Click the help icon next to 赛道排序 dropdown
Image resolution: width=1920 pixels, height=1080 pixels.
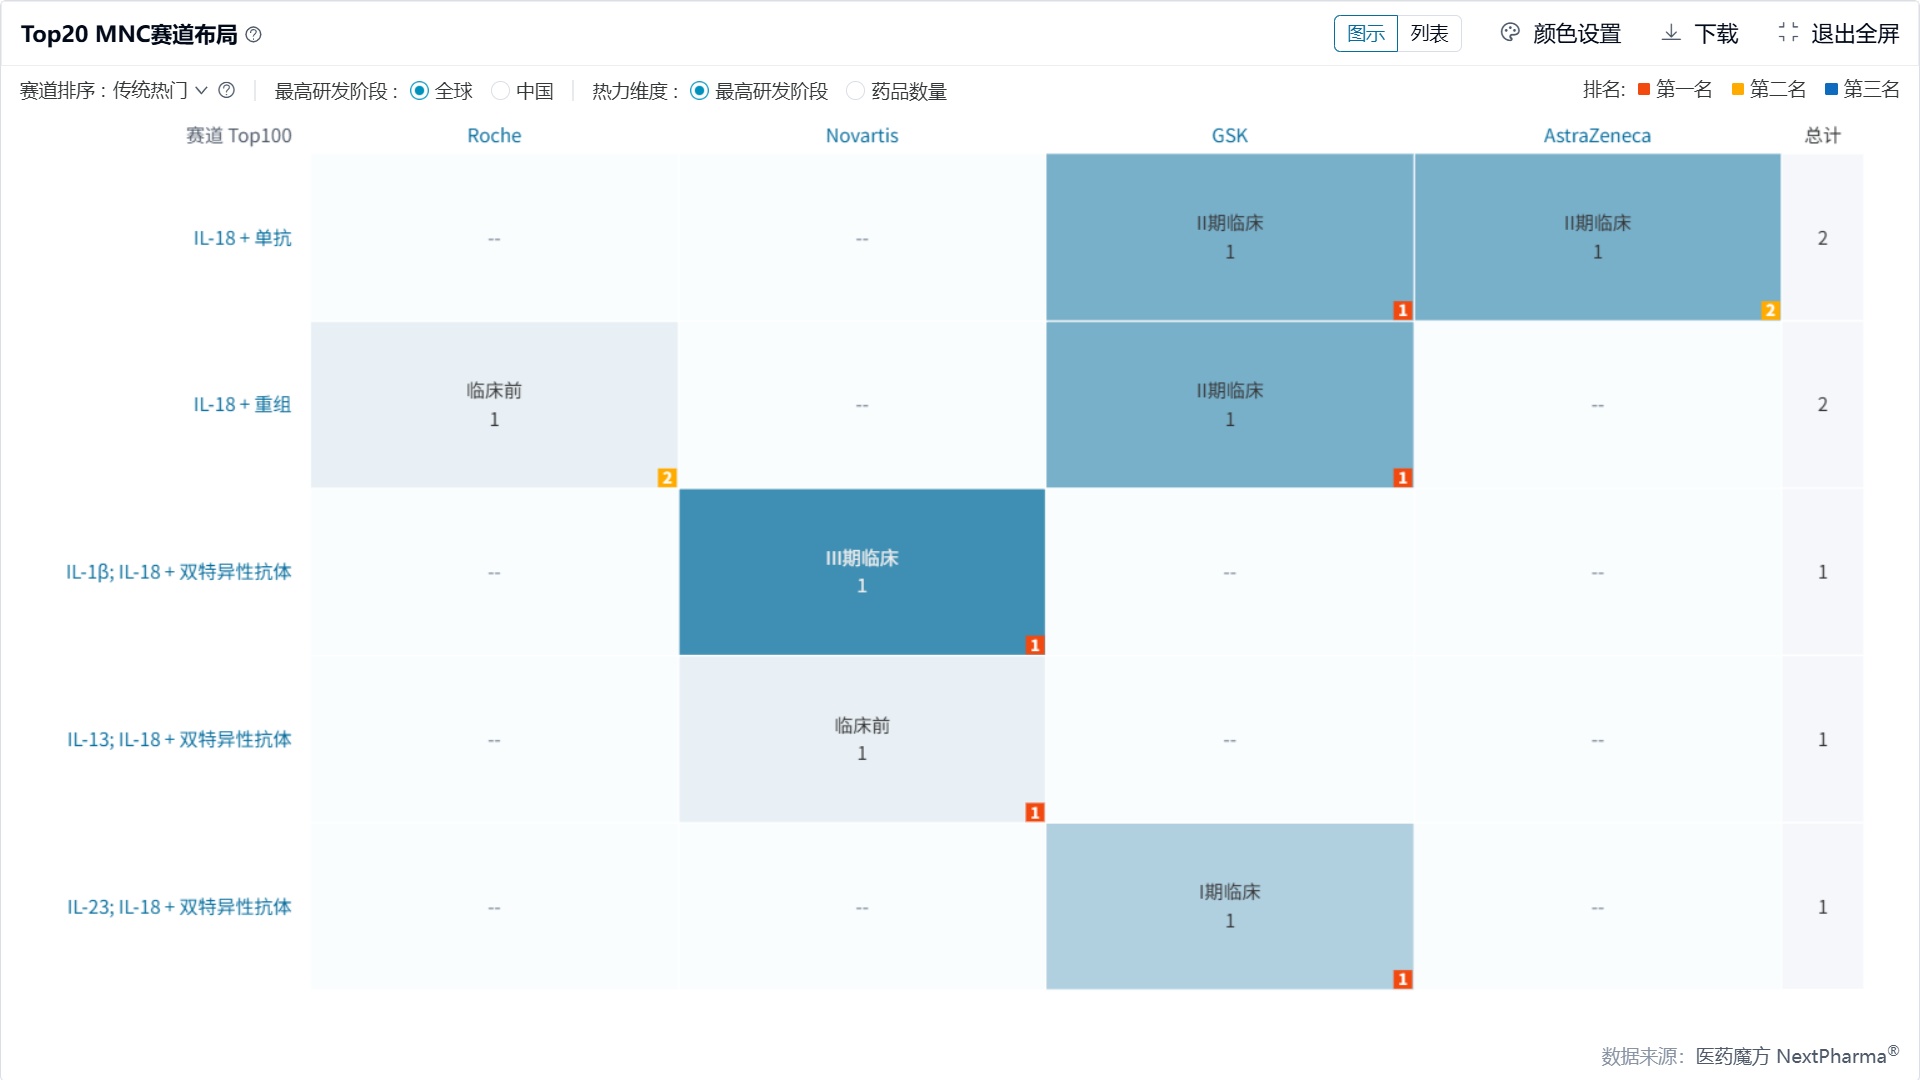pyautogui.click(x=227, y=91)
